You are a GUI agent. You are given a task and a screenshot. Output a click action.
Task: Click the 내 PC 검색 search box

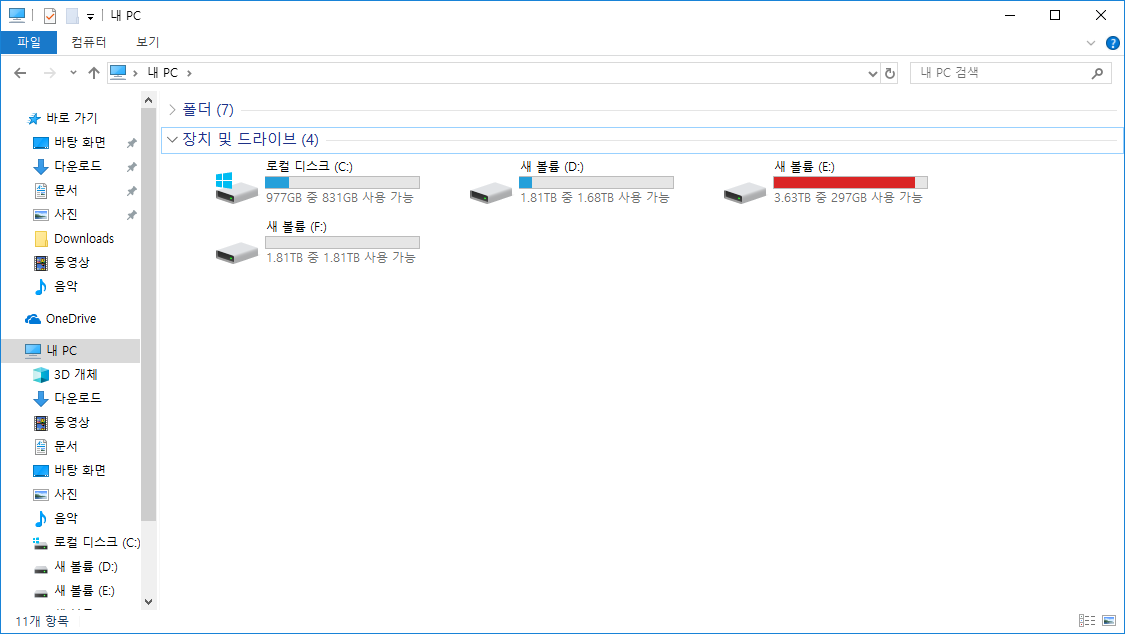click(x=1000, y=73)
